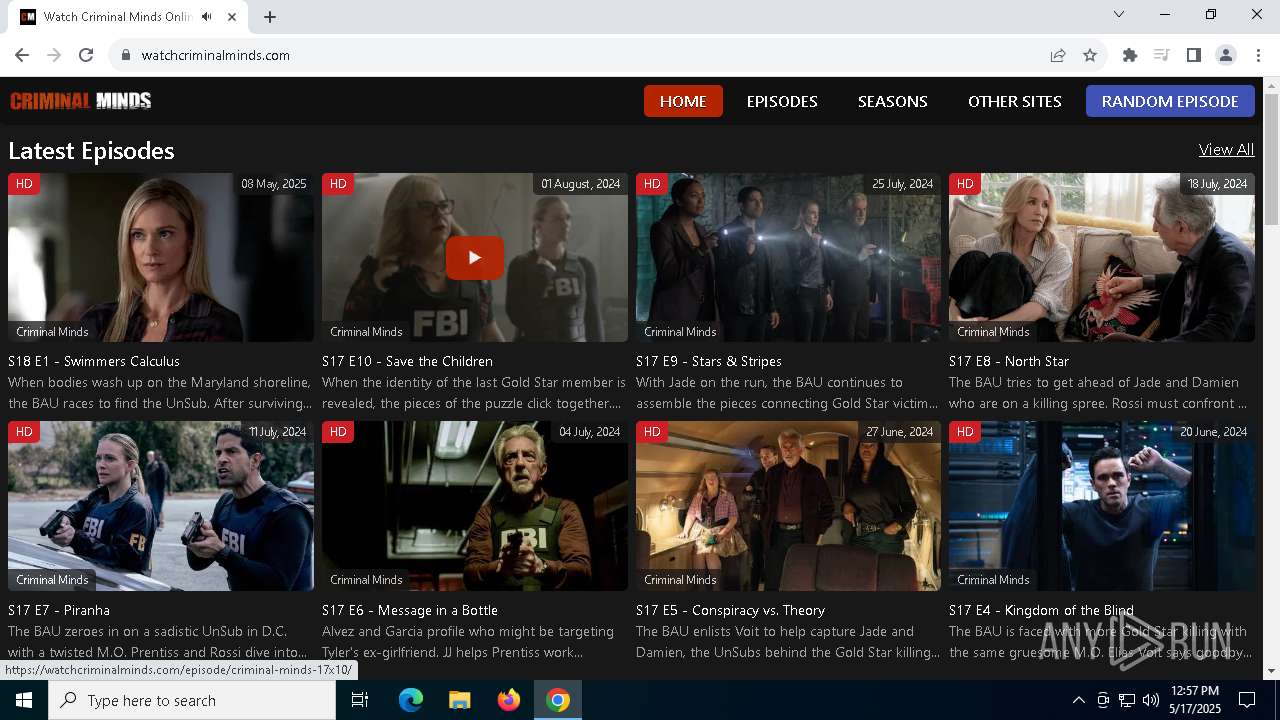Click the scrollbar down arrow

[x=1271, y=671]
